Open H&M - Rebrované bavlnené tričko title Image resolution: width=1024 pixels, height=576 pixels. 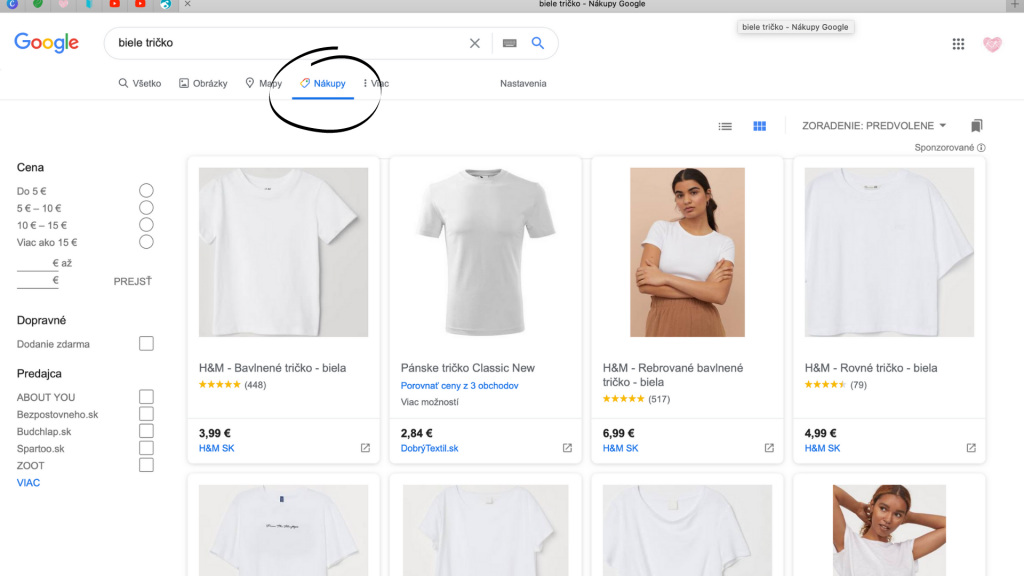click(x=673, y=375)
